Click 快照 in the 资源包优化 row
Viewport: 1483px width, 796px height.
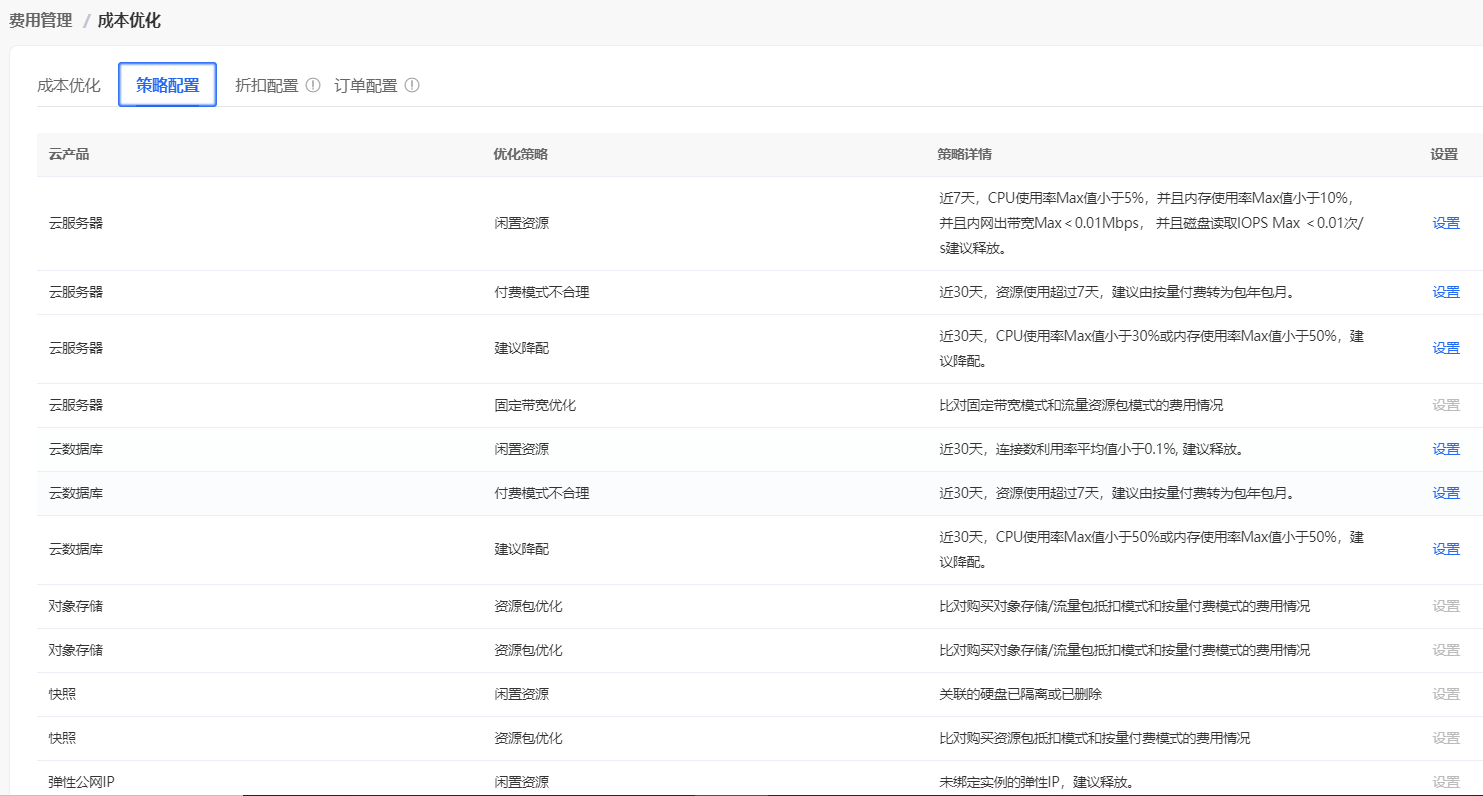pyautogui.click(x=62, y=738)
